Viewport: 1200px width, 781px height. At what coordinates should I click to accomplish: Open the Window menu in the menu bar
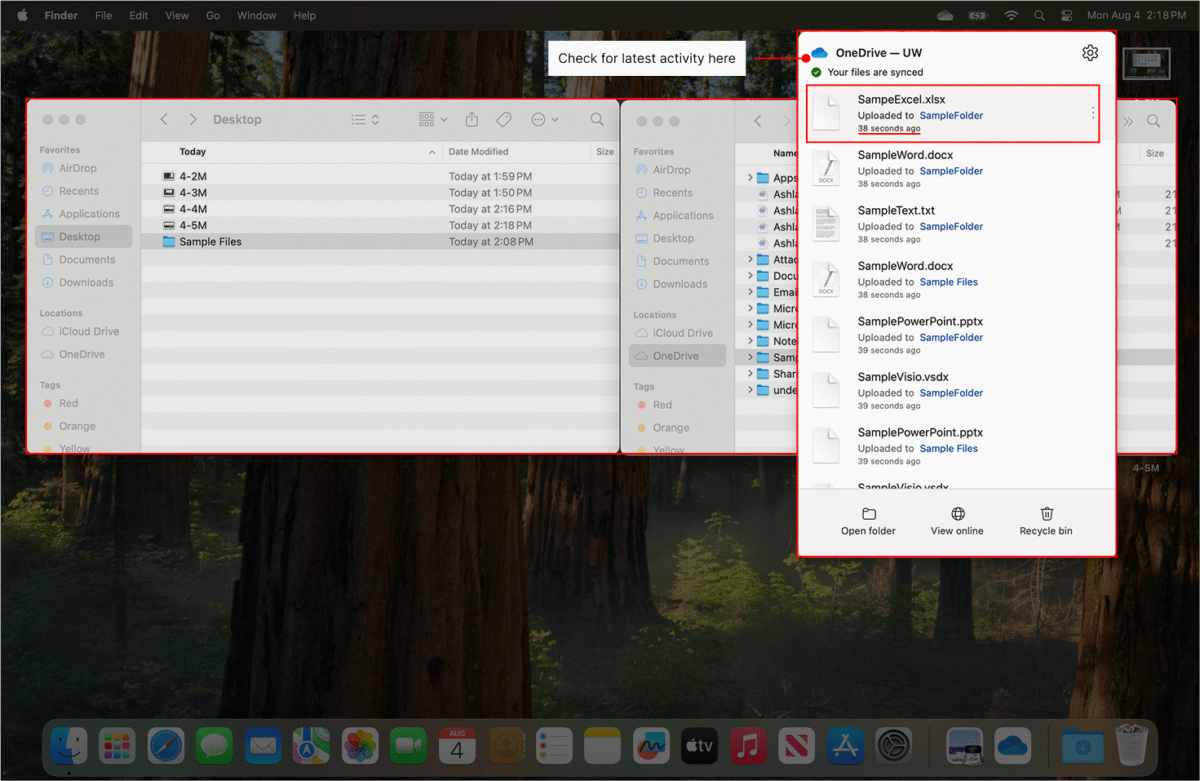[256, 15]
